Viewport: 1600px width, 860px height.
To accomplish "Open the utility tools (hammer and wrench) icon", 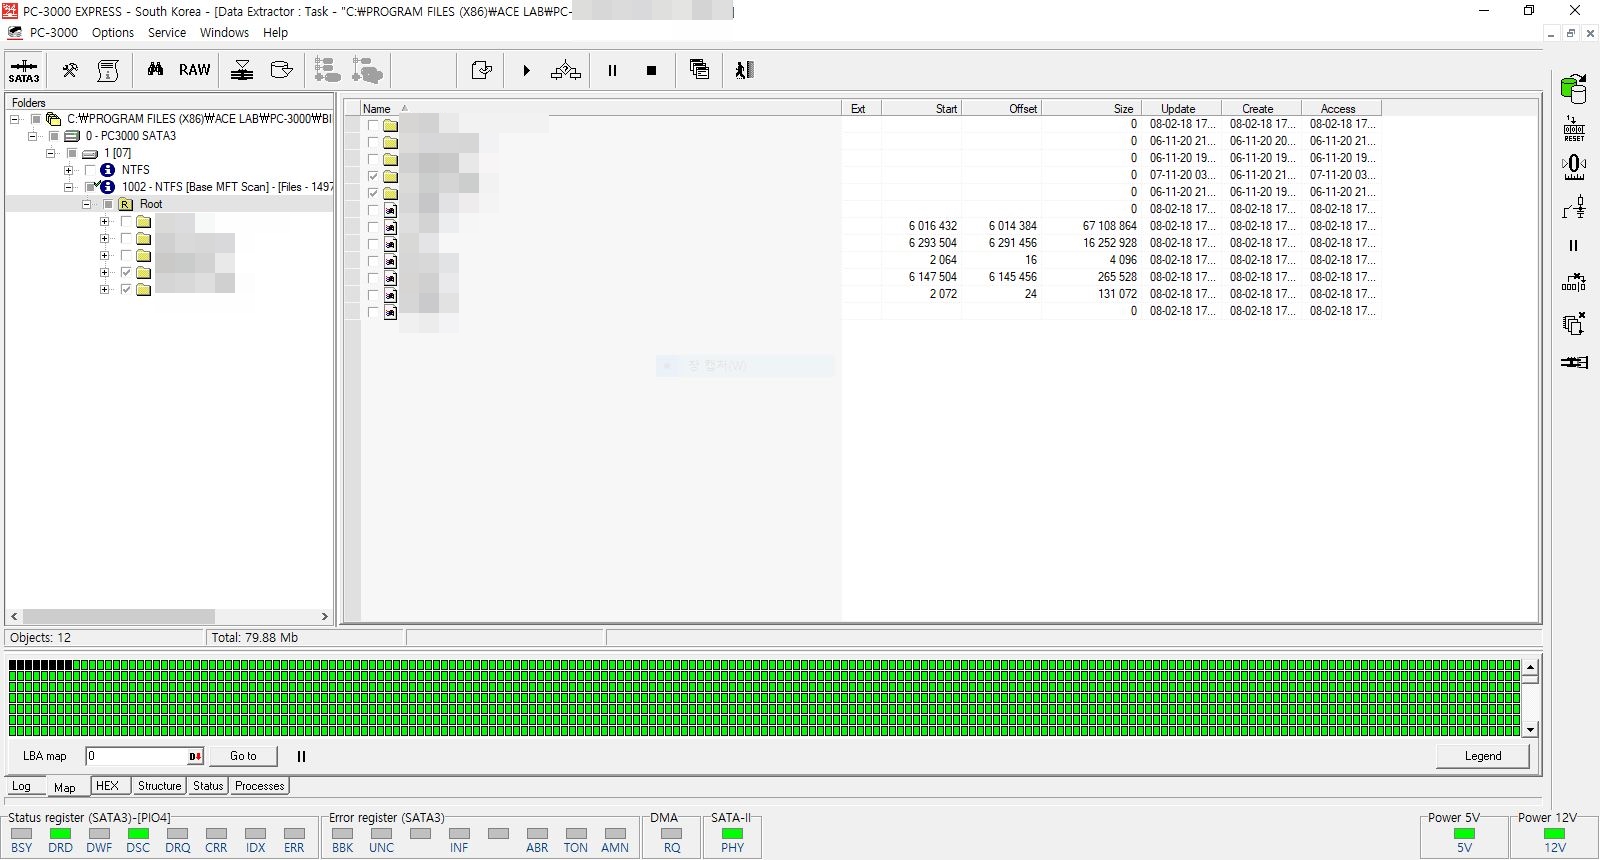I will [70, 70].
